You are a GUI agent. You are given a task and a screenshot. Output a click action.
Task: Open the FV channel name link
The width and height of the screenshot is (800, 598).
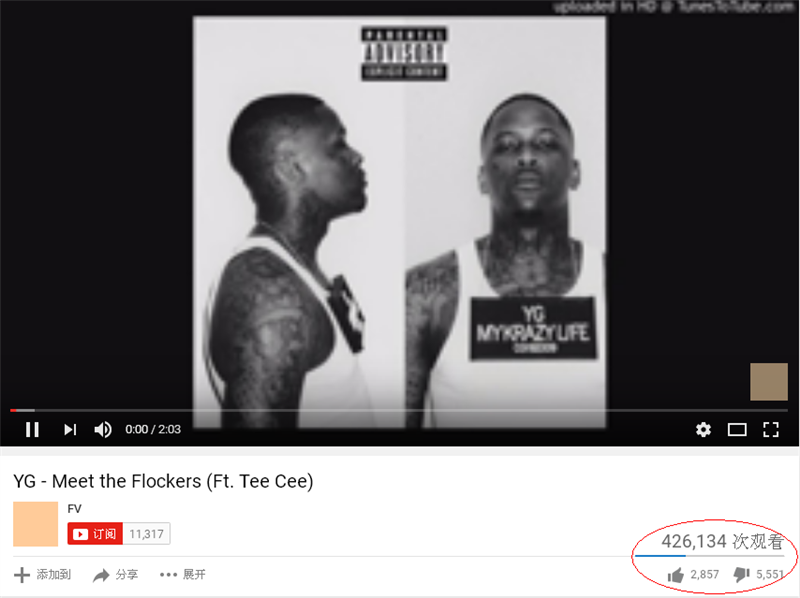click(74, 509)
